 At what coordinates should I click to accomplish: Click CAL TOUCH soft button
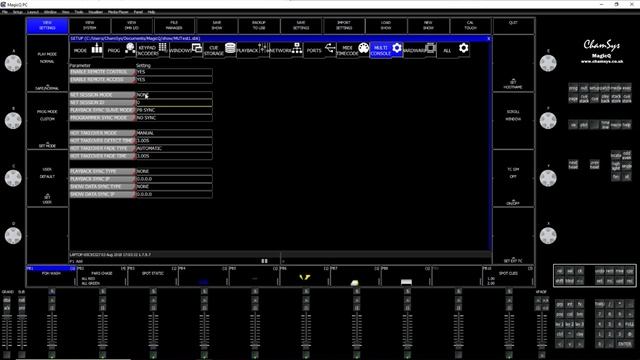tap(471, 26)
